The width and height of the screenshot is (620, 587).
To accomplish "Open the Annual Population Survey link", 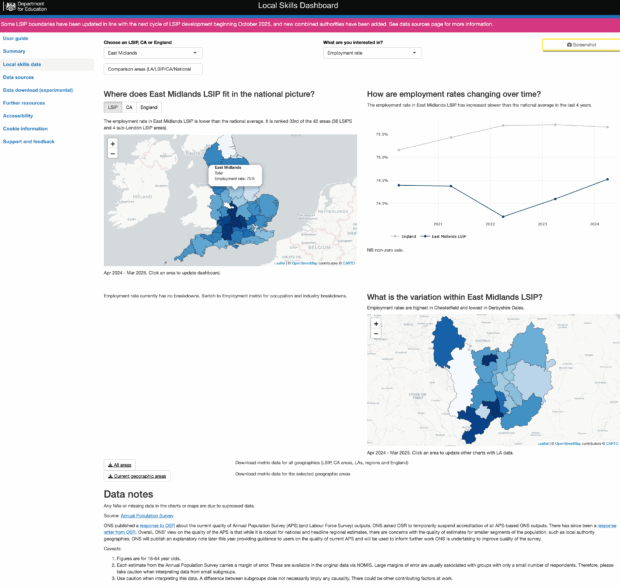I will tap(147, 514).
